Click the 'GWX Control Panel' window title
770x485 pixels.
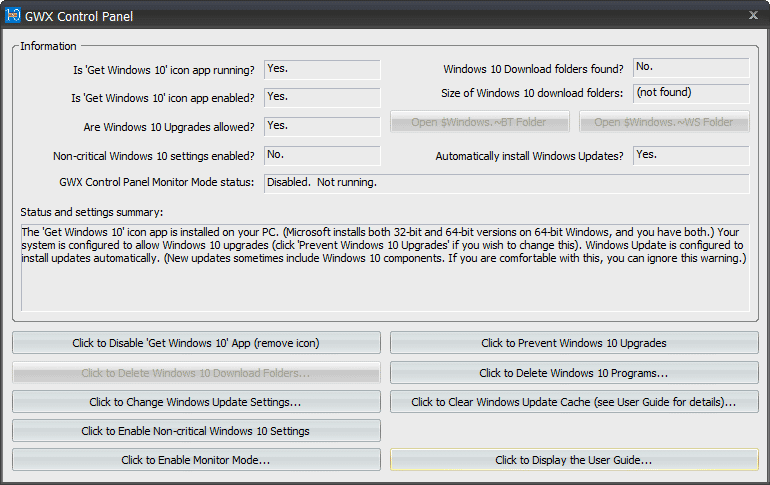click(x=79, y=16)
